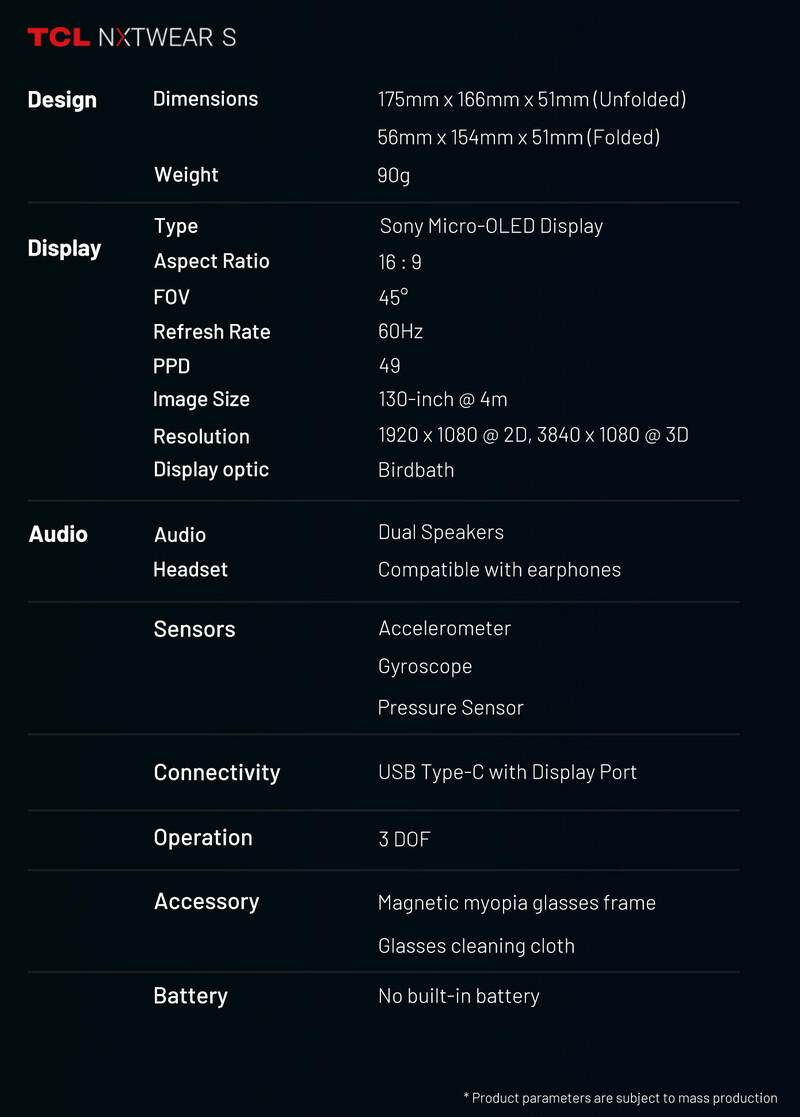Select the Resolution value text
The height and width of the screenshot is (1117, 800).
[533, 435]
